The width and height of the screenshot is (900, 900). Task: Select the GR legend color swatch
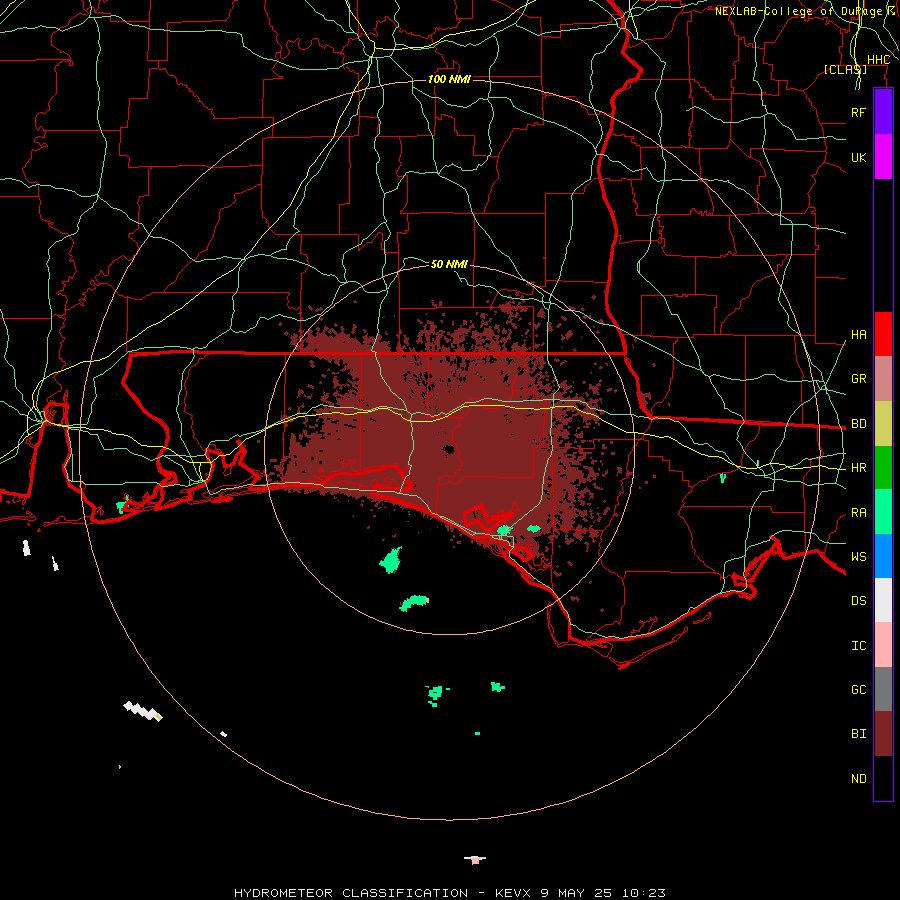pyautogui.click(x=883, y=379)
